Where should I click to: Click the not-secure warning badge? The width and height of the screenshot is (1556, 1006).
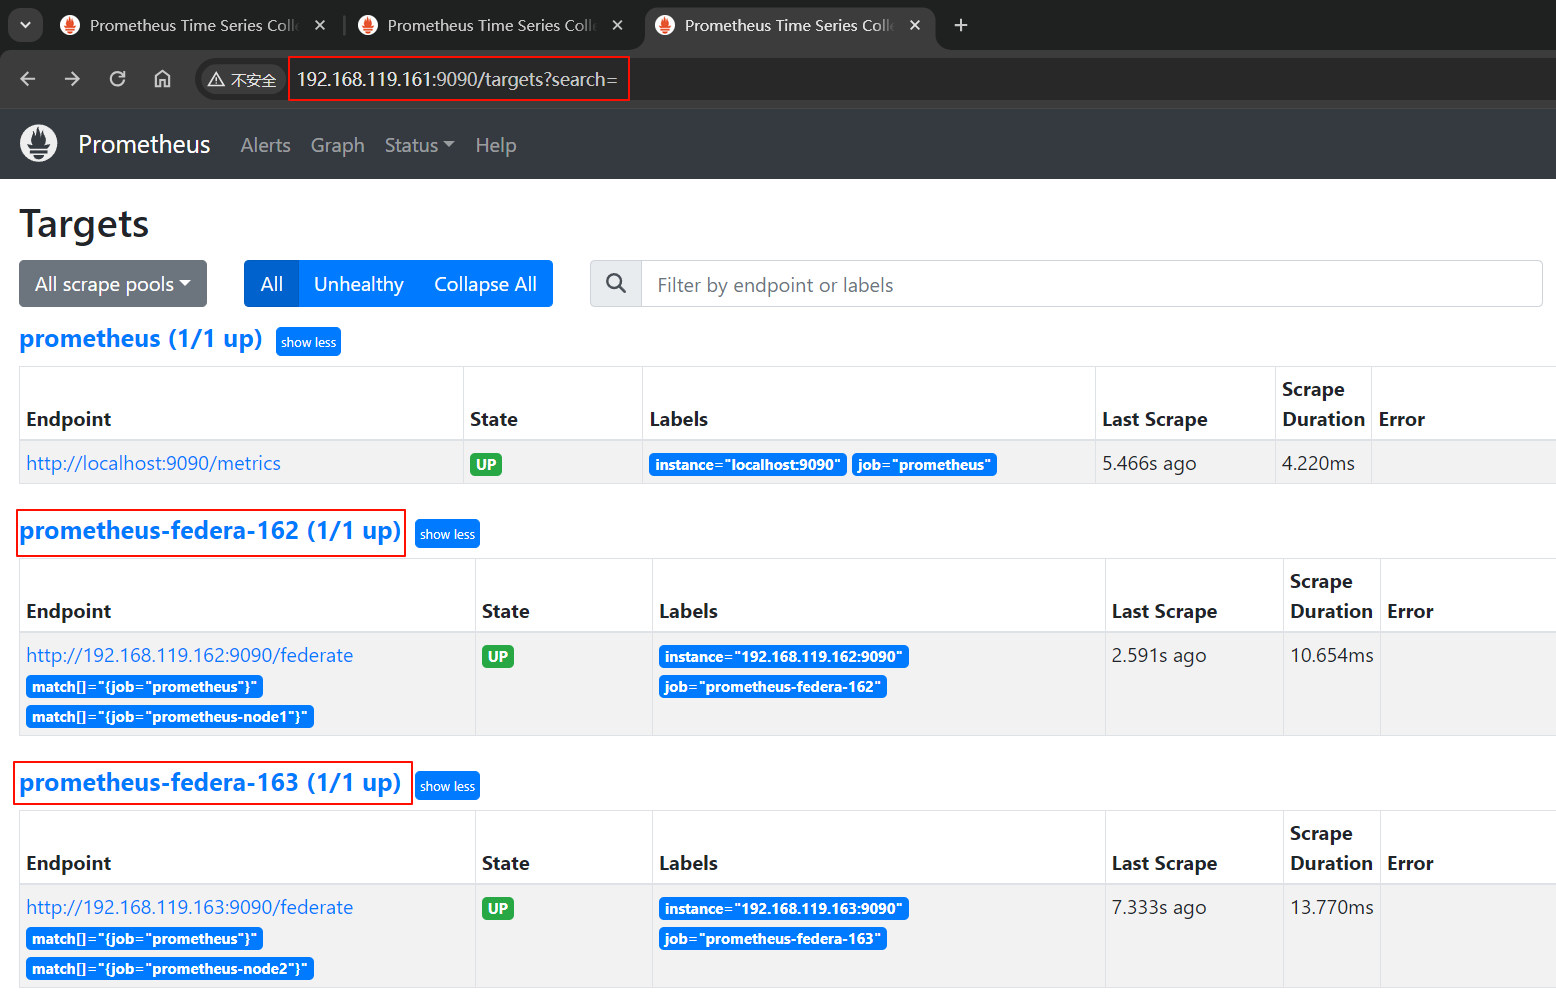[242, 80]
